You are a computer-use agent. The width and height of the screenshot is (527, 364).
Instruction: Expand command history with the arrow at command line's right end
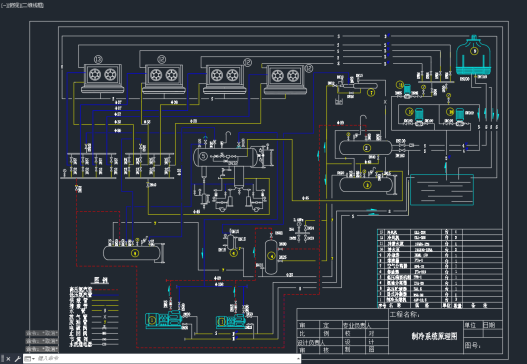point(298,359)
